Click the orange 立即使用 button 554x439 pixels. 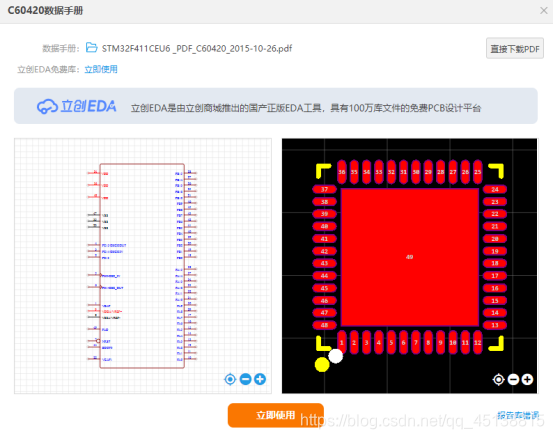click(x=276, y=415)
